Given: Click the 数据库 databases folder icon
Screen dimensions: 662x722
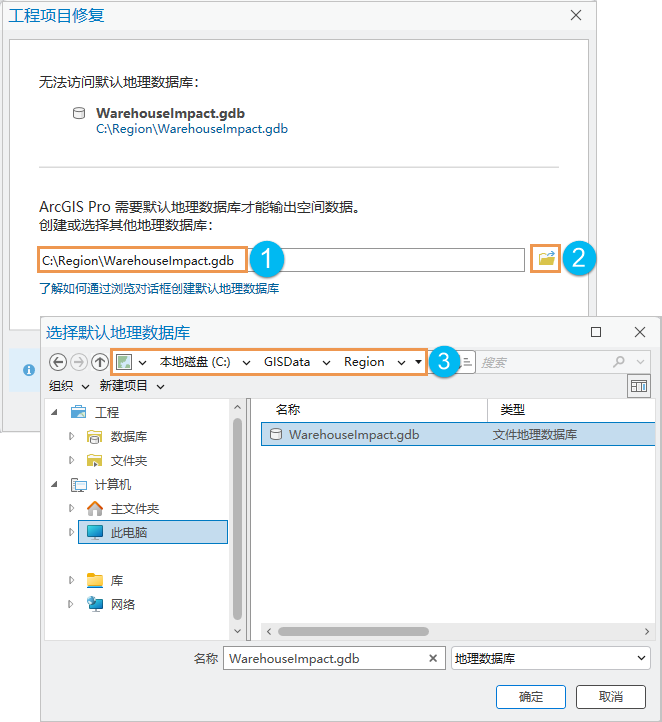Looking at the screenshot, I should (x=94, y=436).
